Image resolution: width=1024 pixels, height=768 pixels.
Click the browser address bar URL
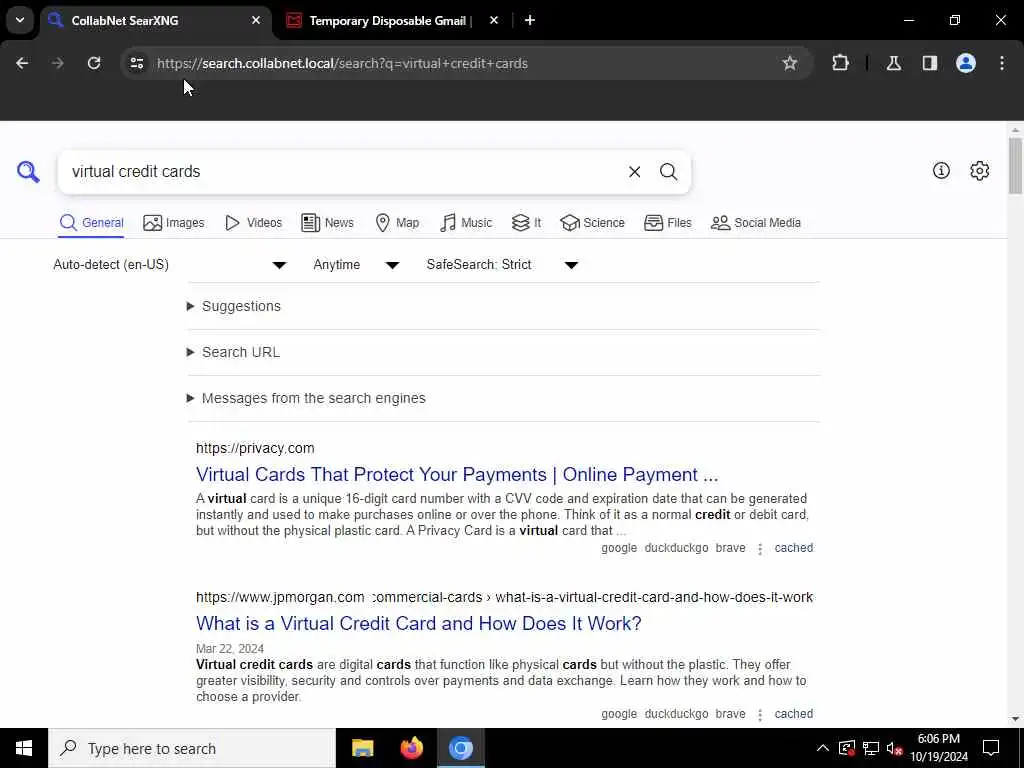[342, 63]
